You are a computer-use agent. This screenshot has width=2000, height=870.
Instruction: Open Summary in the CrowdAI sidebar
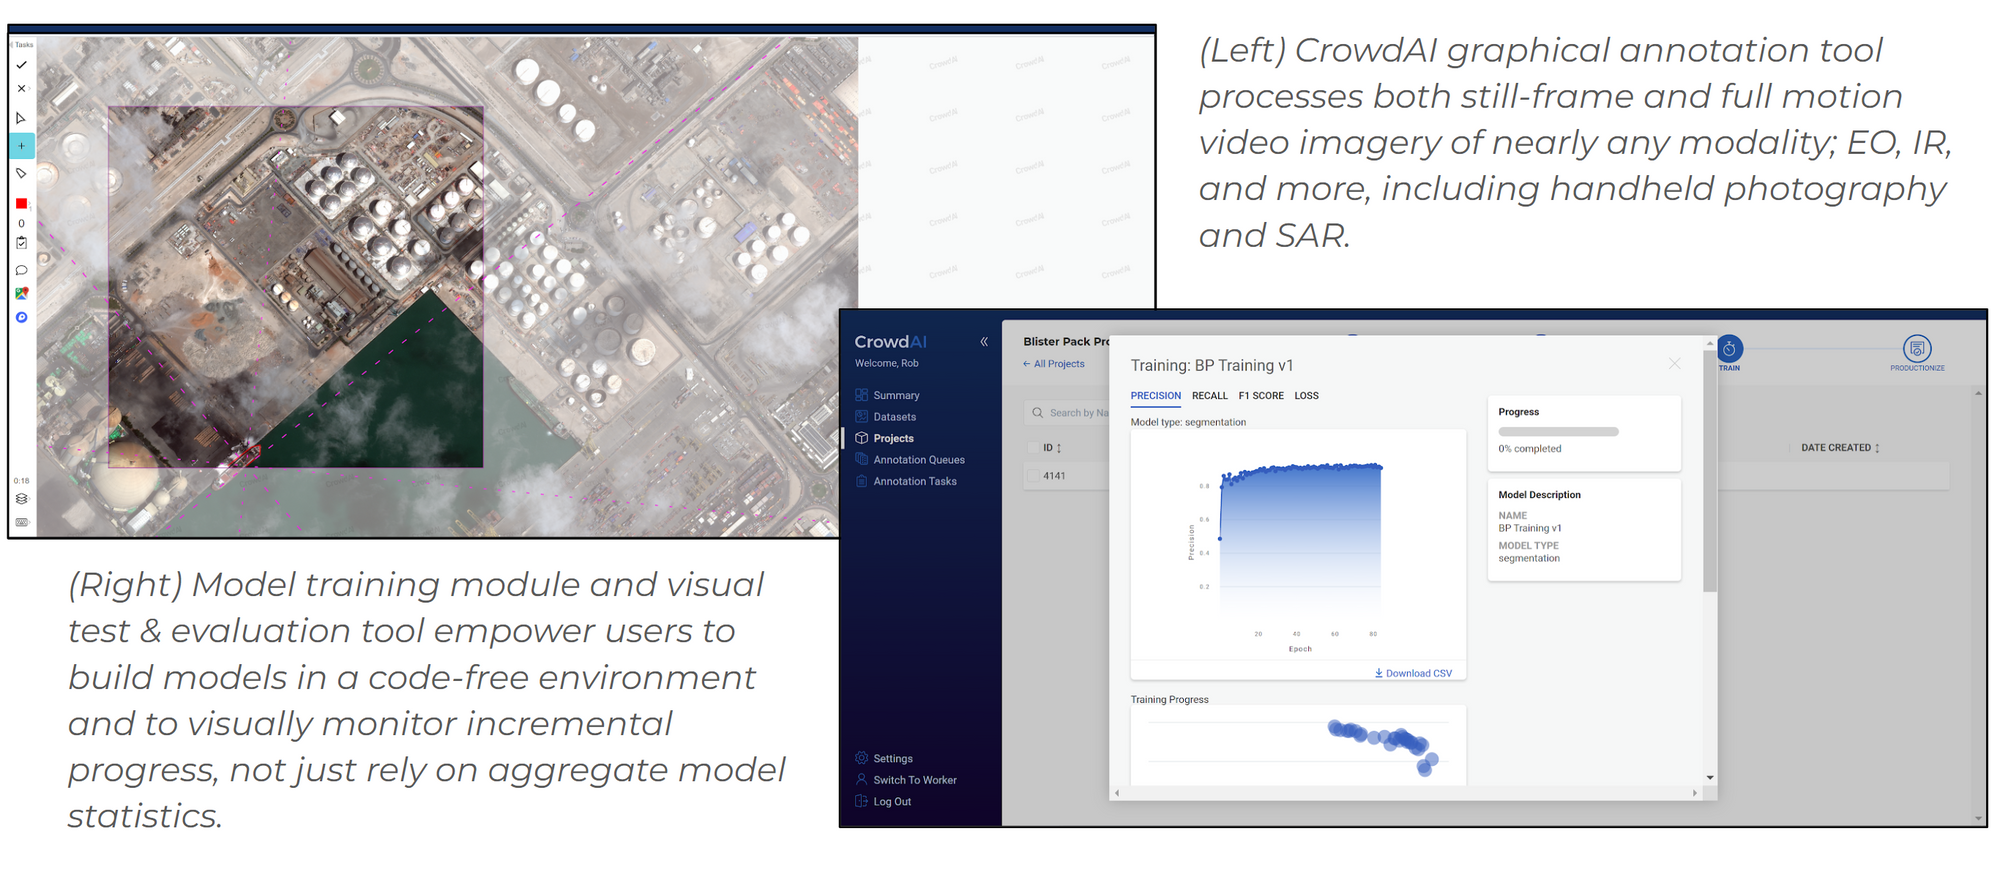tap(896, 396)
